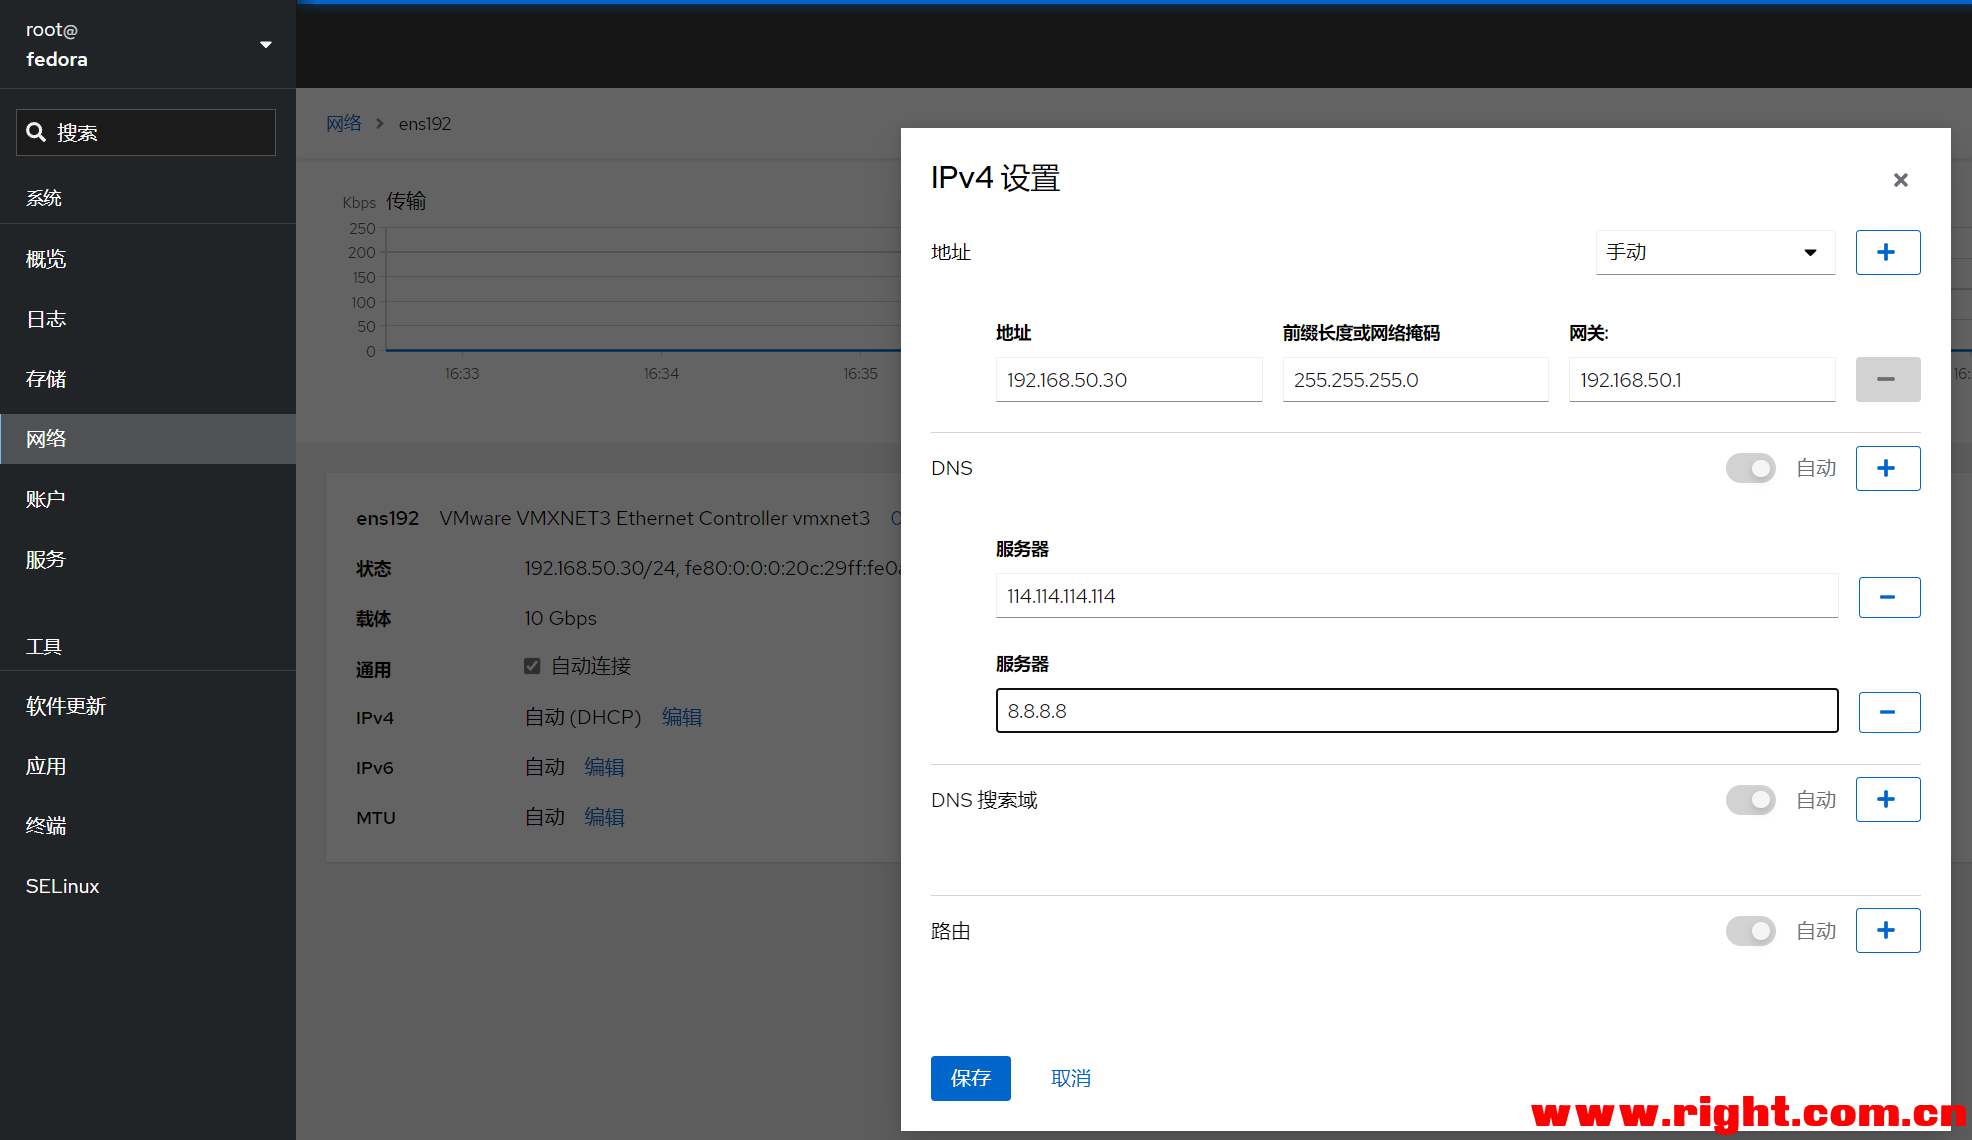Remove the 192.168.50.30 address row
This screenshot has height=1140, width=1972.
[1887, 379]
